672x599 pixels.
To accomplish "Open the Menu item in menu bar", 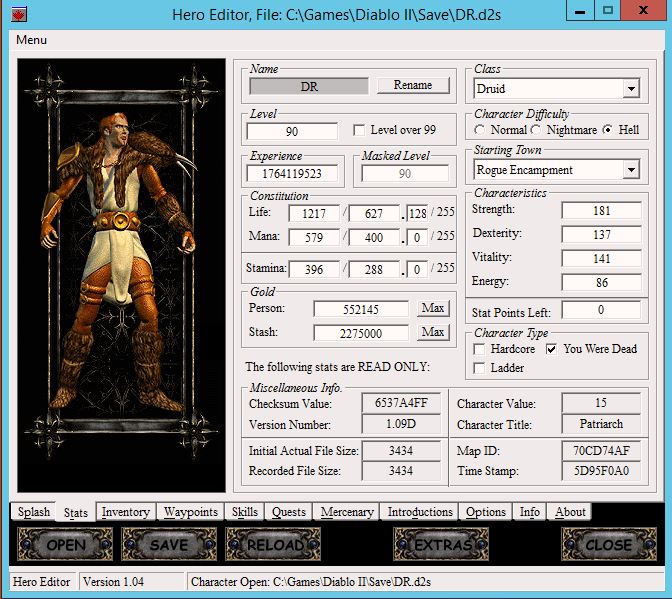I will (31, 40).
